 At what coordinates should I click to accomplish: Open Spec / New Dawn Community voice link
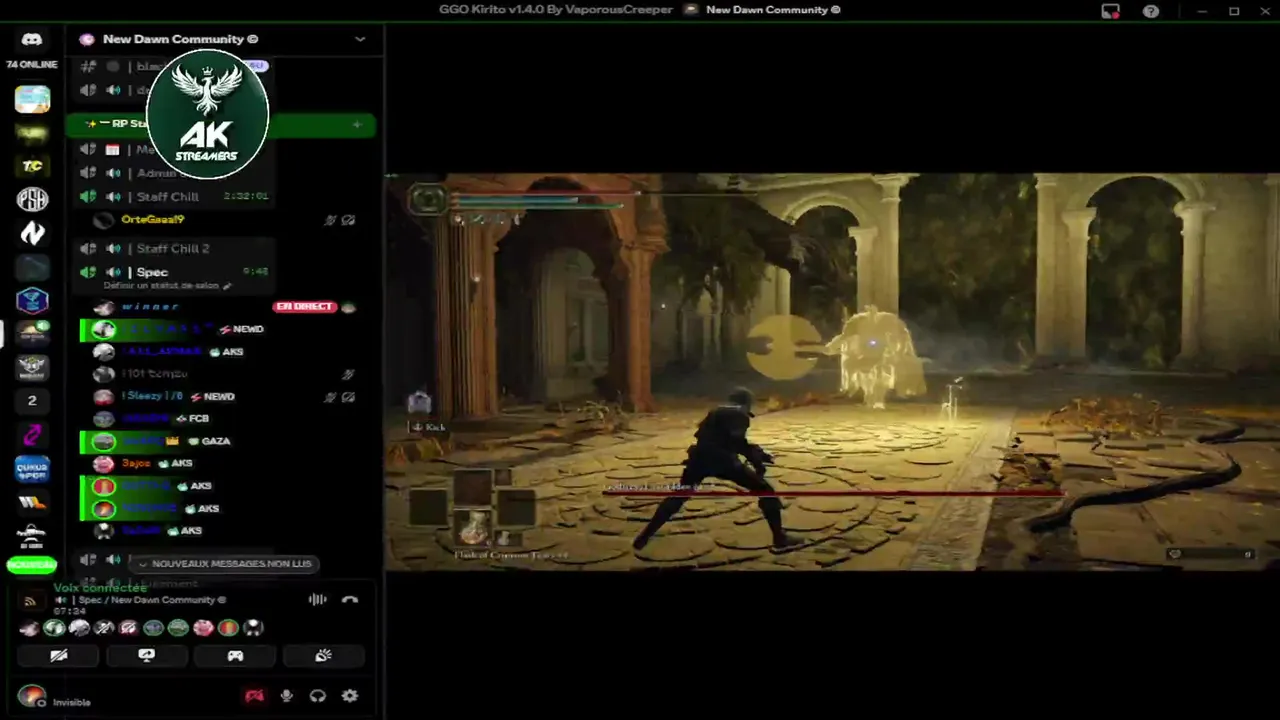140,600
